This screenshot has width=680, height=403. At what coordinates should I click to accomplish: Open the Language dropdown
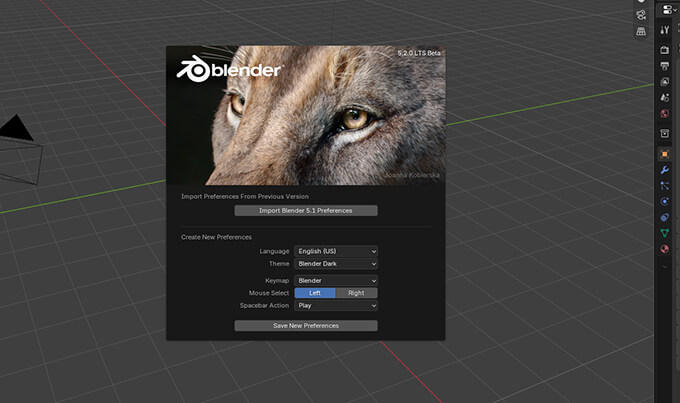[x=336, y=251]
